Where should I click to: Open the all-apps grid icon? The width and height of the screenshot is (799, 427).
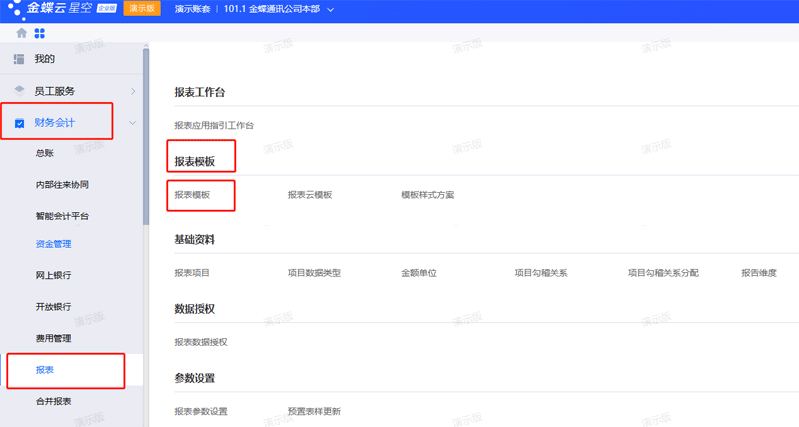coord(39,34)
